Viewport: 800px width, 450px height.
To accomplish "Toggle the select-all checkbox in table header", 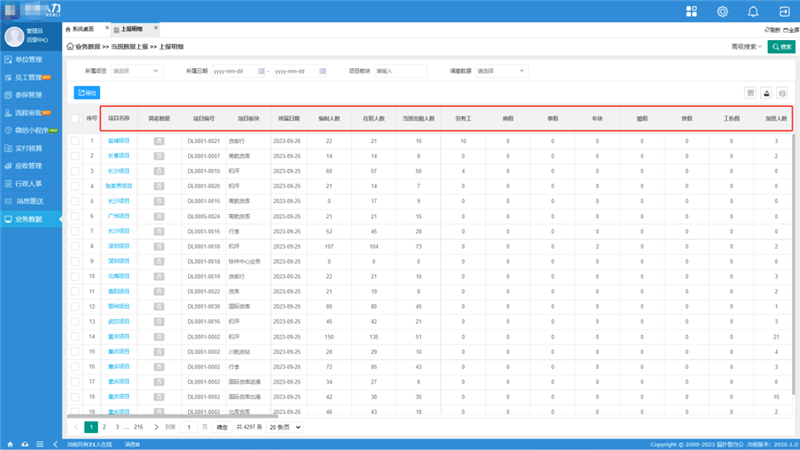I will [75, 118].
